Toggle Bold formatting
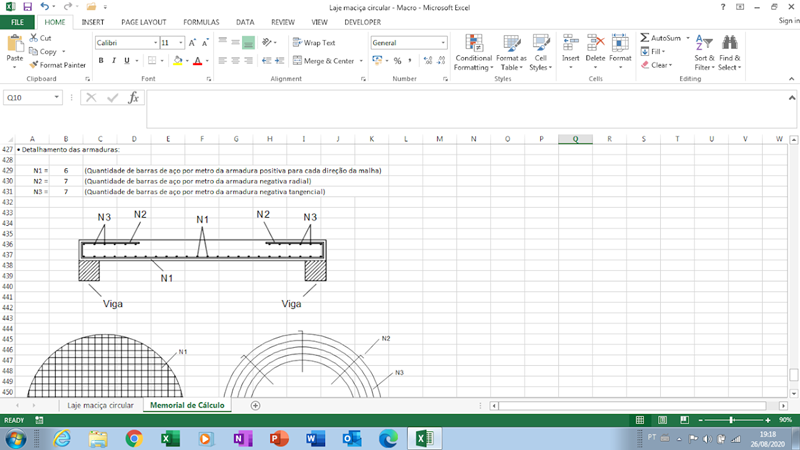 coord(101,61)
